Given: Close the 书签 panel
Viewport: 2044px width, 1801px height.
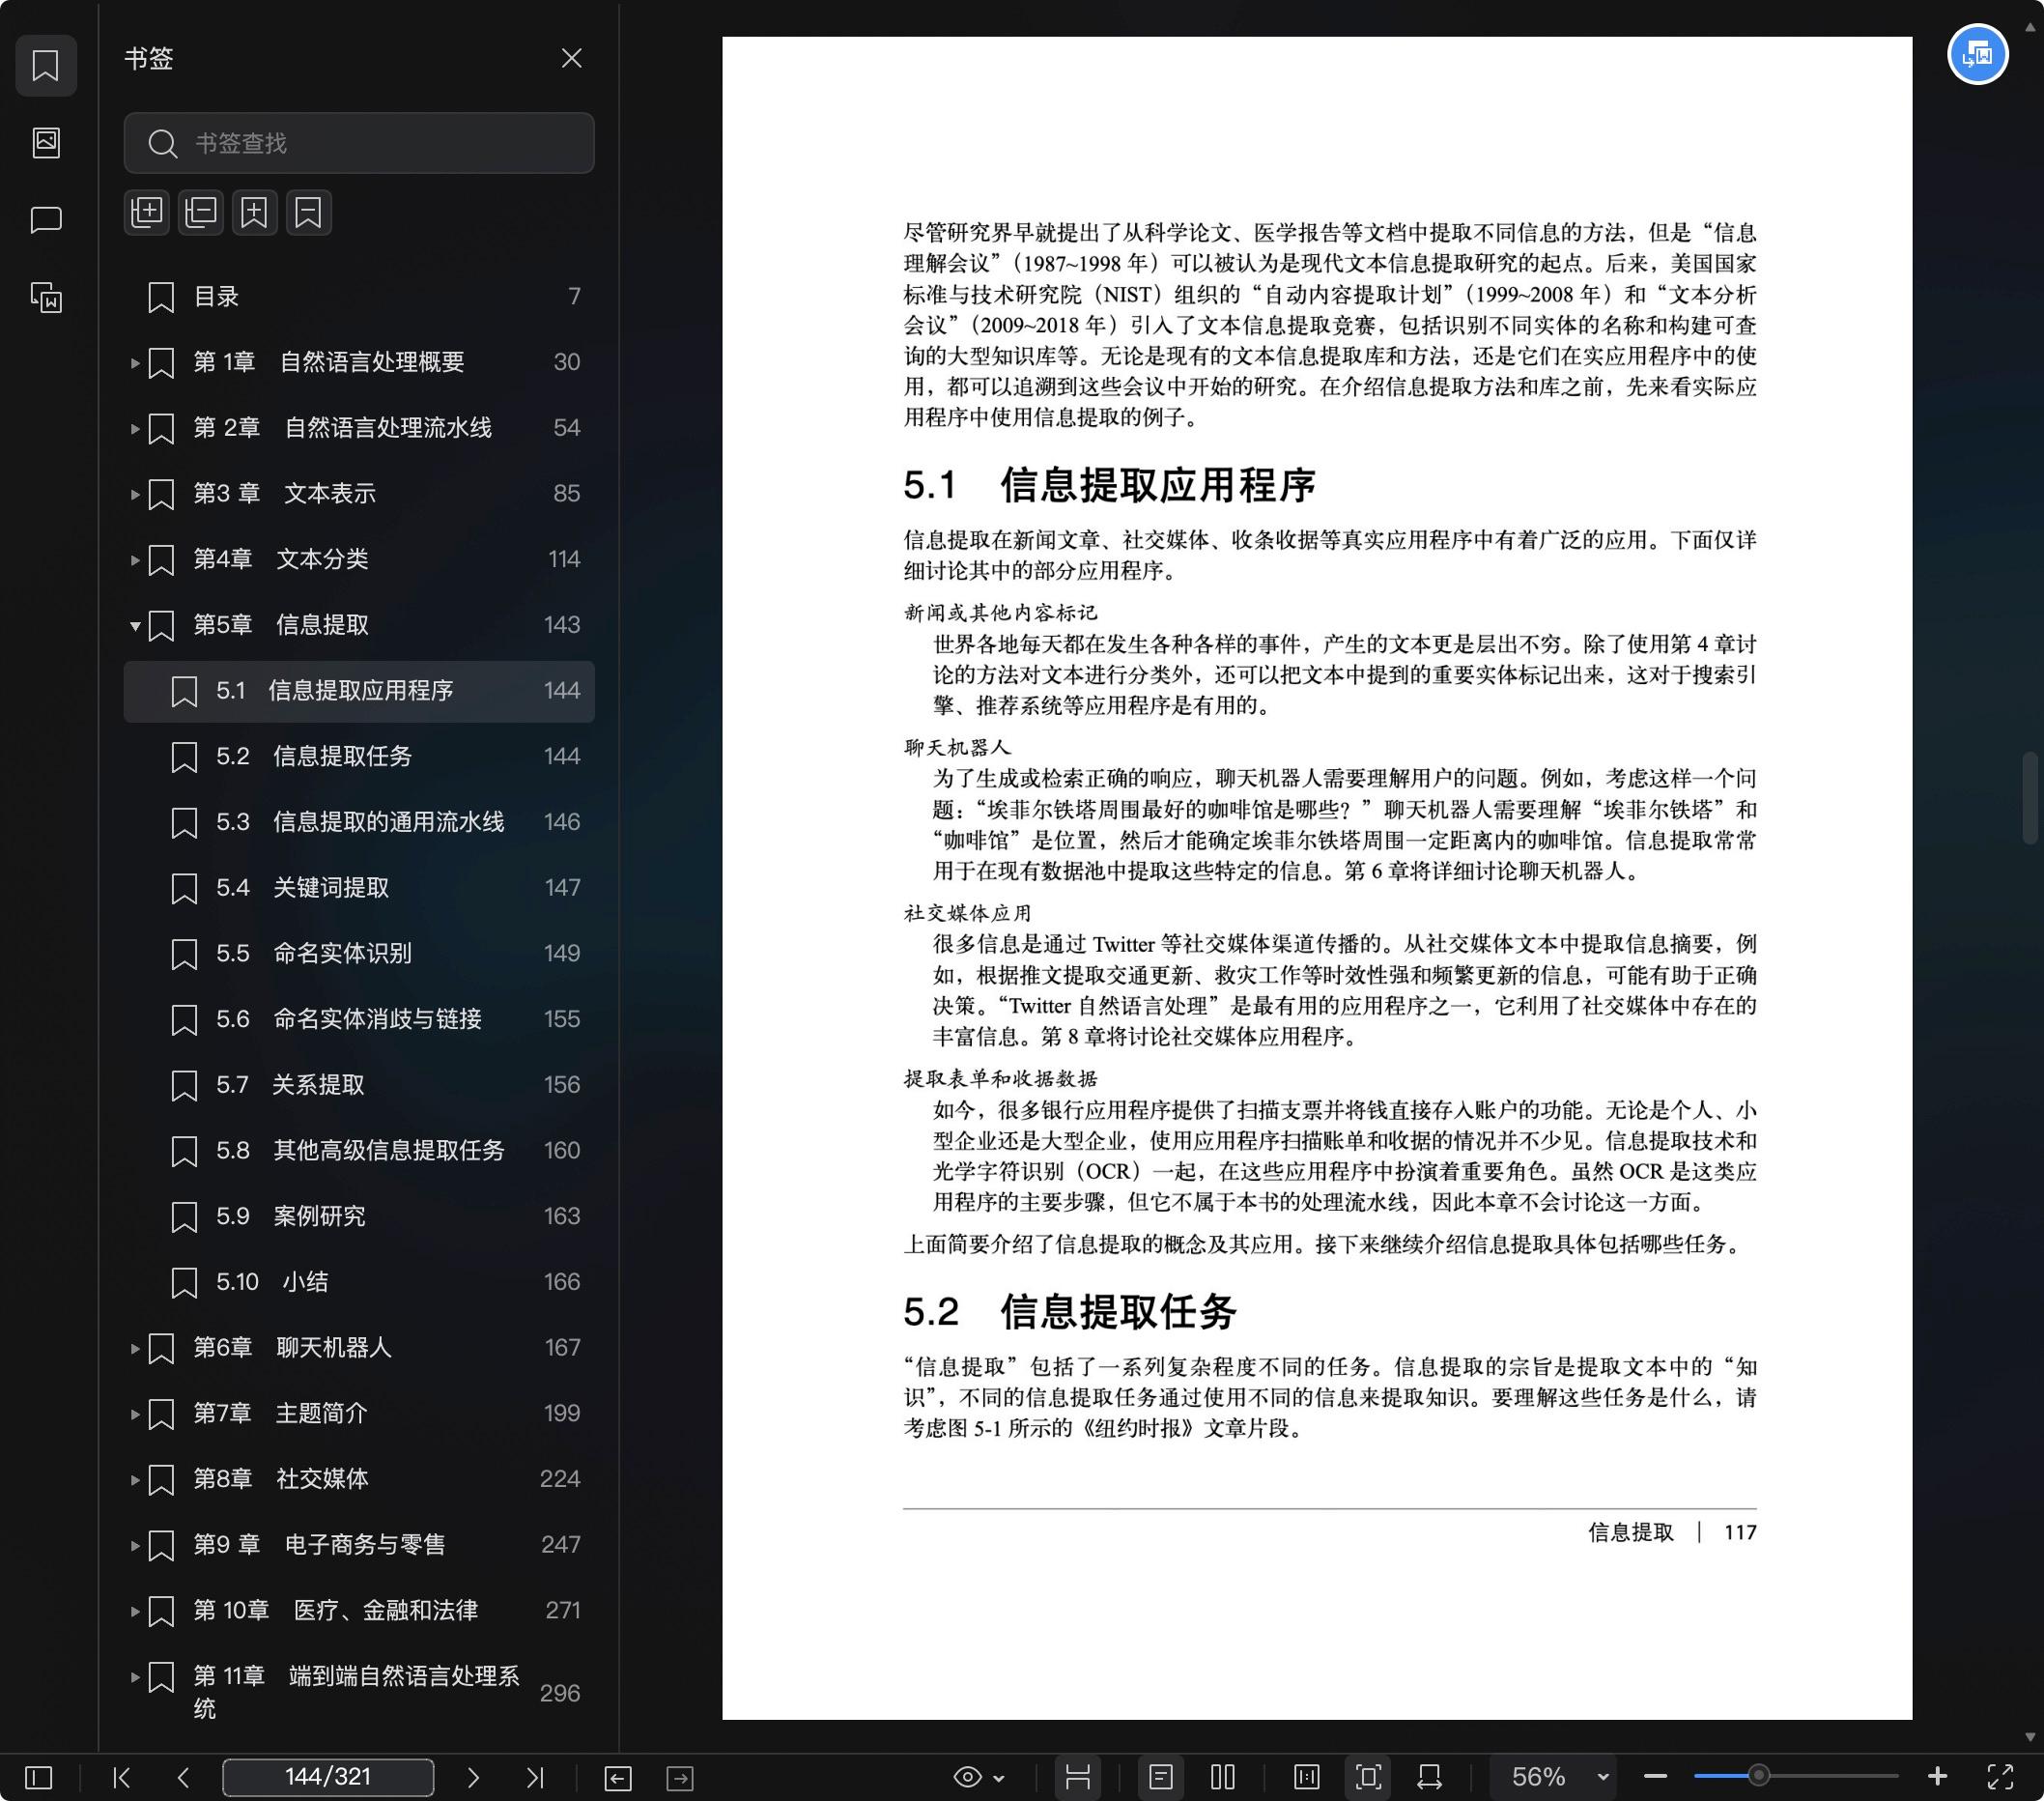Looking at the screenshot, I should (571, 58).
